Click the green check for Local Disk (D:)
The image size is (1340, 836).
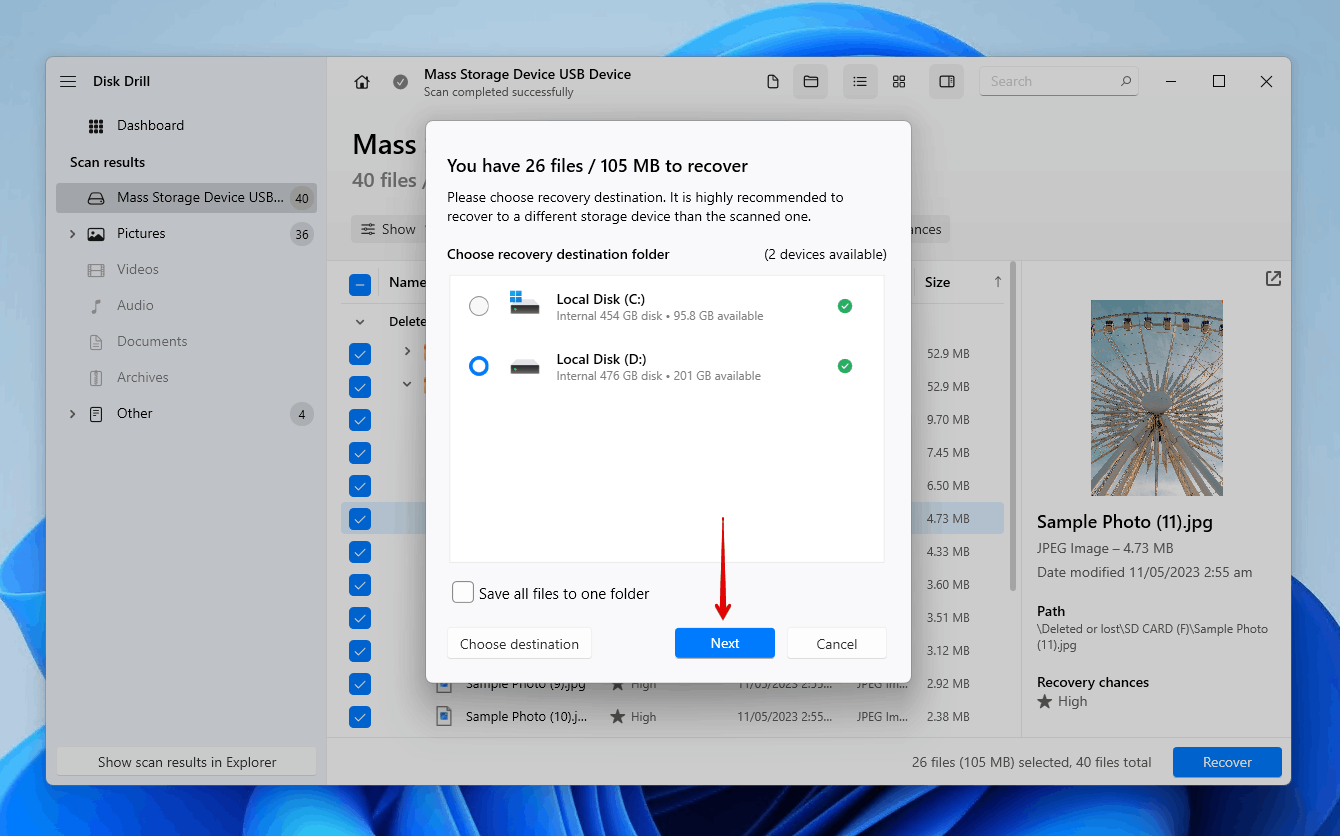click(x=845, y=366)
